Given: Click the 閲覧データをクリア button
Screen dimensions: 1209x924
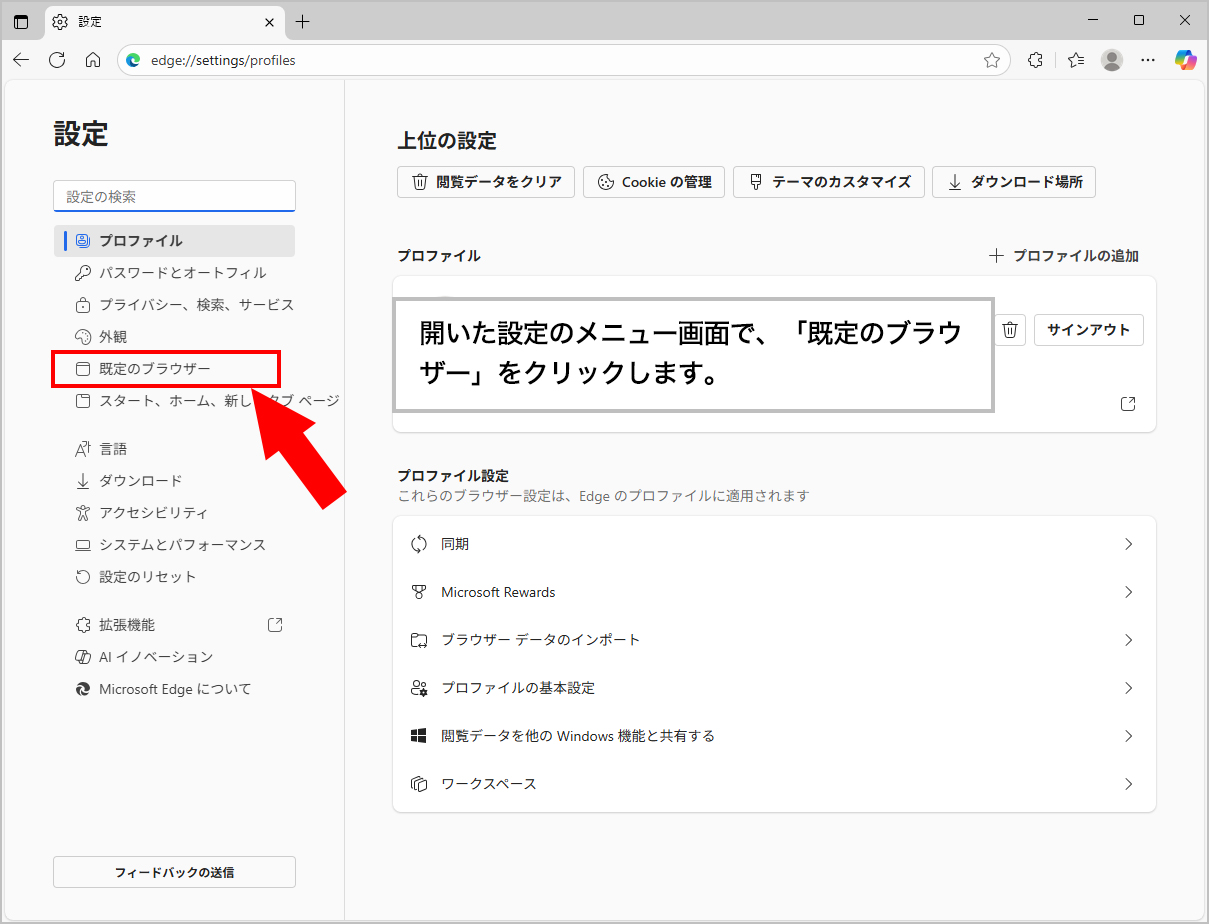Looking at the screenshot, I should [486, 182].
